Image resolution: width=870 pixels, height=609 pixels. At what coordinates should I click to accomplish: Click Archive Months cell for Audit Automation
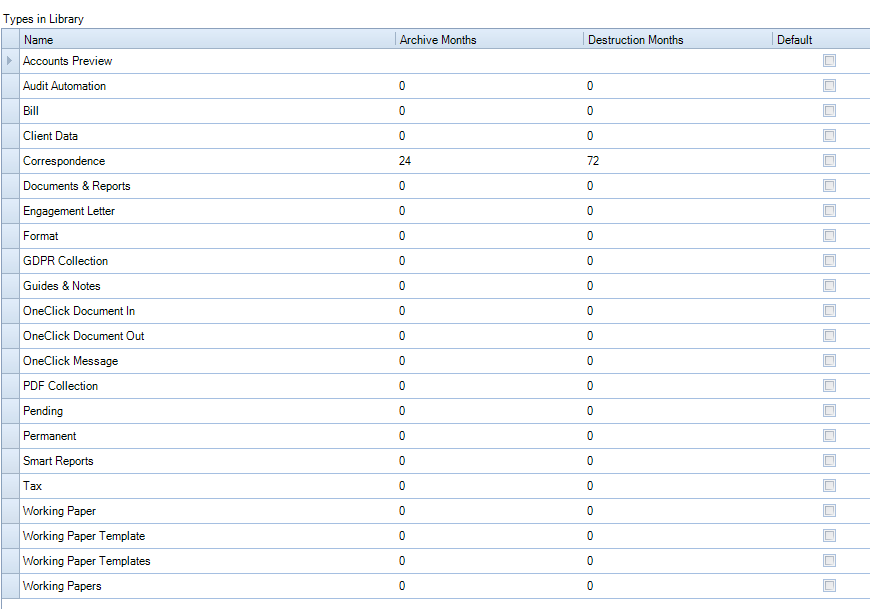(489, 85)
